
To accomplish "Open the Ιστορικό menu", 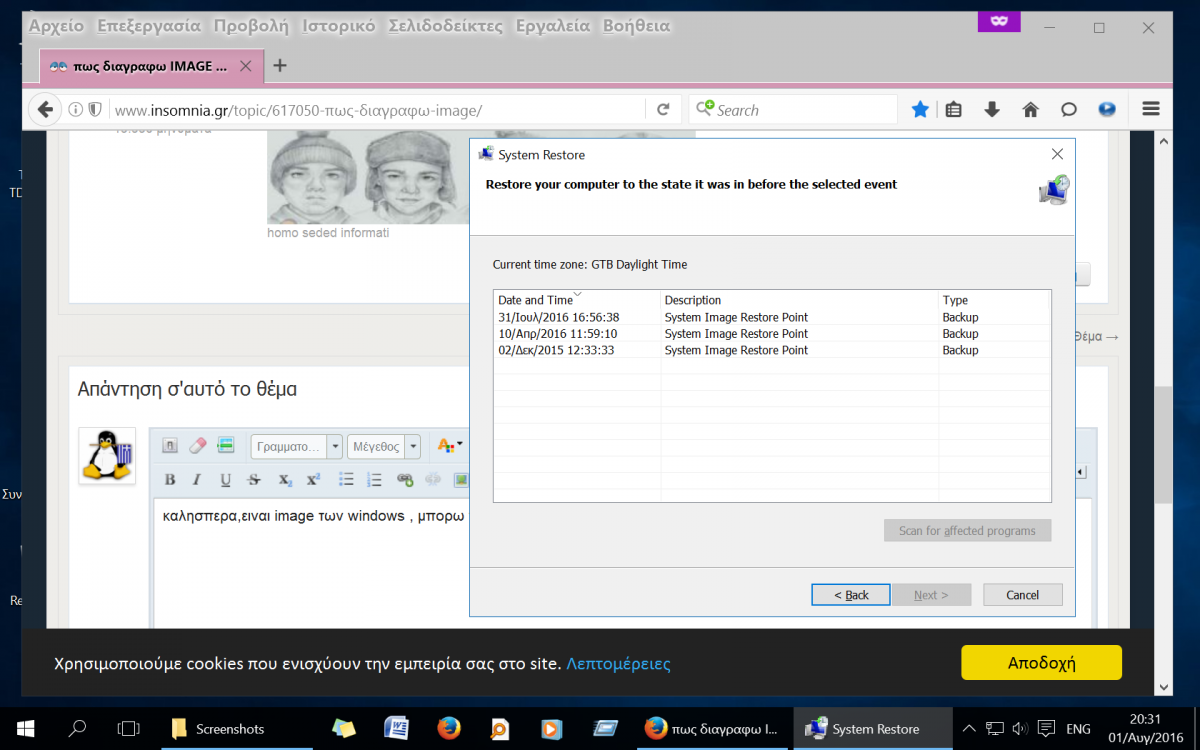I will 338,26.
